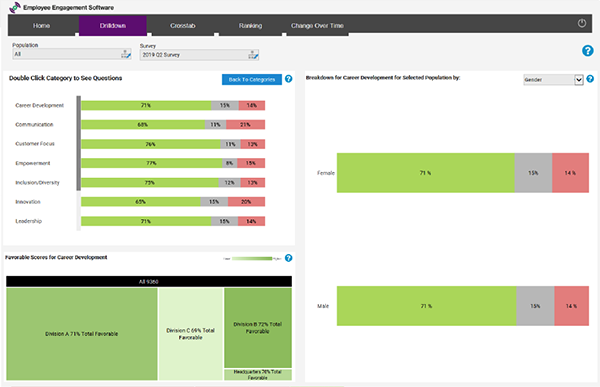Open the Population All selector
600x387 pixels.
72,54
